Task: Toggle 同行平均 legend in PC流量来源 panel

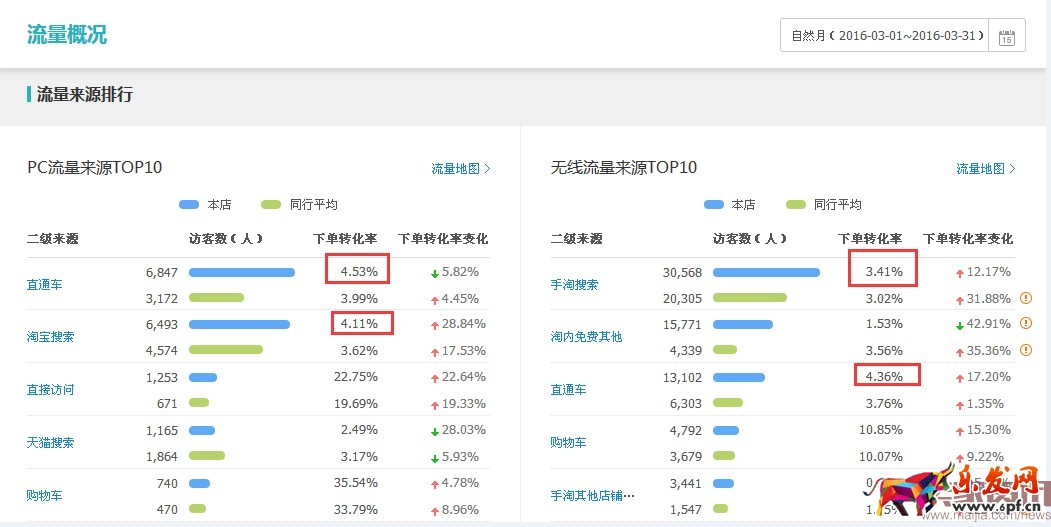Action: (x=298, y=204)
